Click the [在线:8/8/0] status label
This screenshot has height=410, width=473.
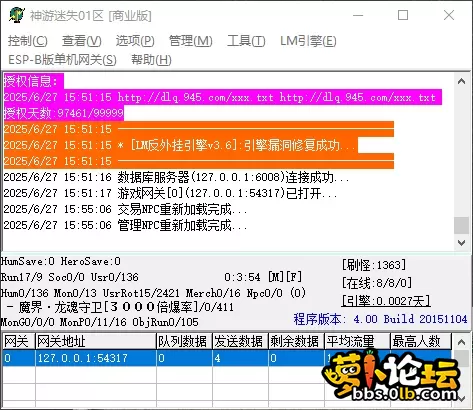tap(377, 283)
